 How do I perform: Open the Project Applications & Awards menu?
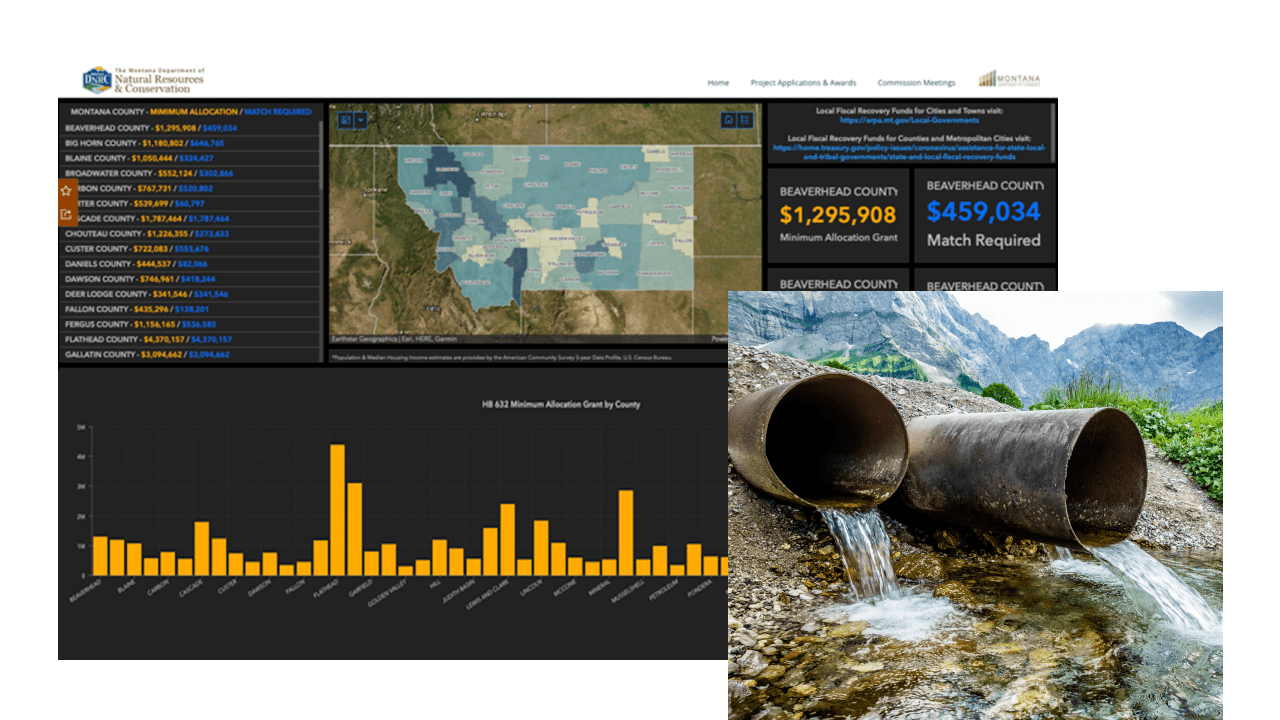(803, 83)
